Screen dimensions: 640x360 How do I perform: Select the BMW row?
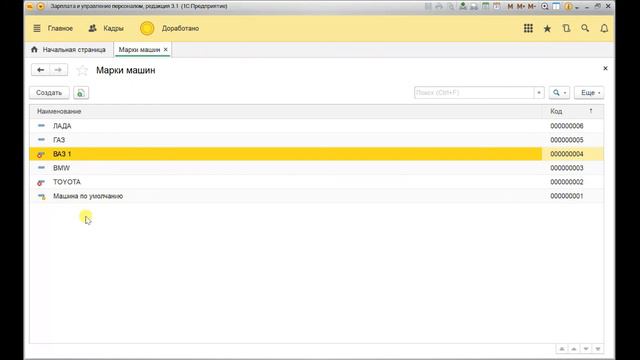tap(316, 168)
